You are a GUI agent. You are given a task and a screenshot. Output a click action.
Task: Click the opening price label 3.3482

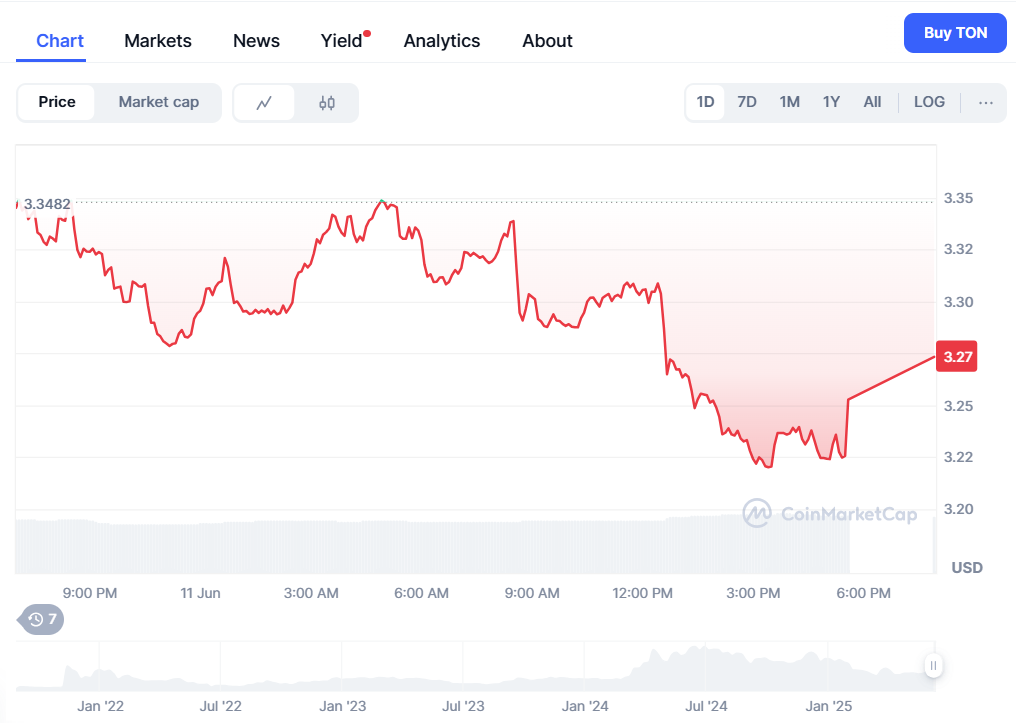pyautogui.click(x=47, y=204)
